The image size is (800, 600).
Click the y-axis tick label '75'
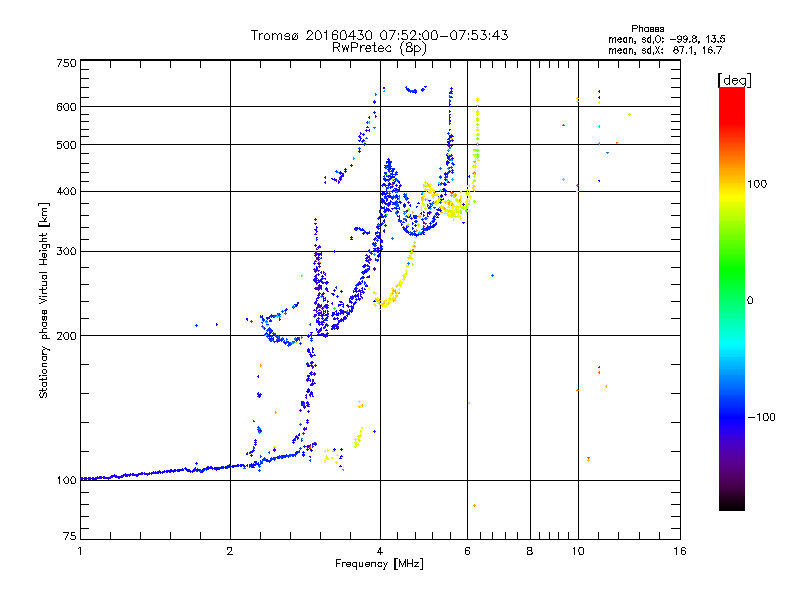70,536
